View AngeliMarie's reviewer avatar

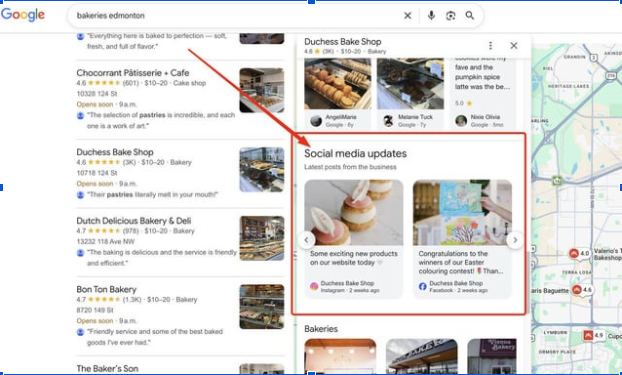pyautogui.click(x=316, y=121)
